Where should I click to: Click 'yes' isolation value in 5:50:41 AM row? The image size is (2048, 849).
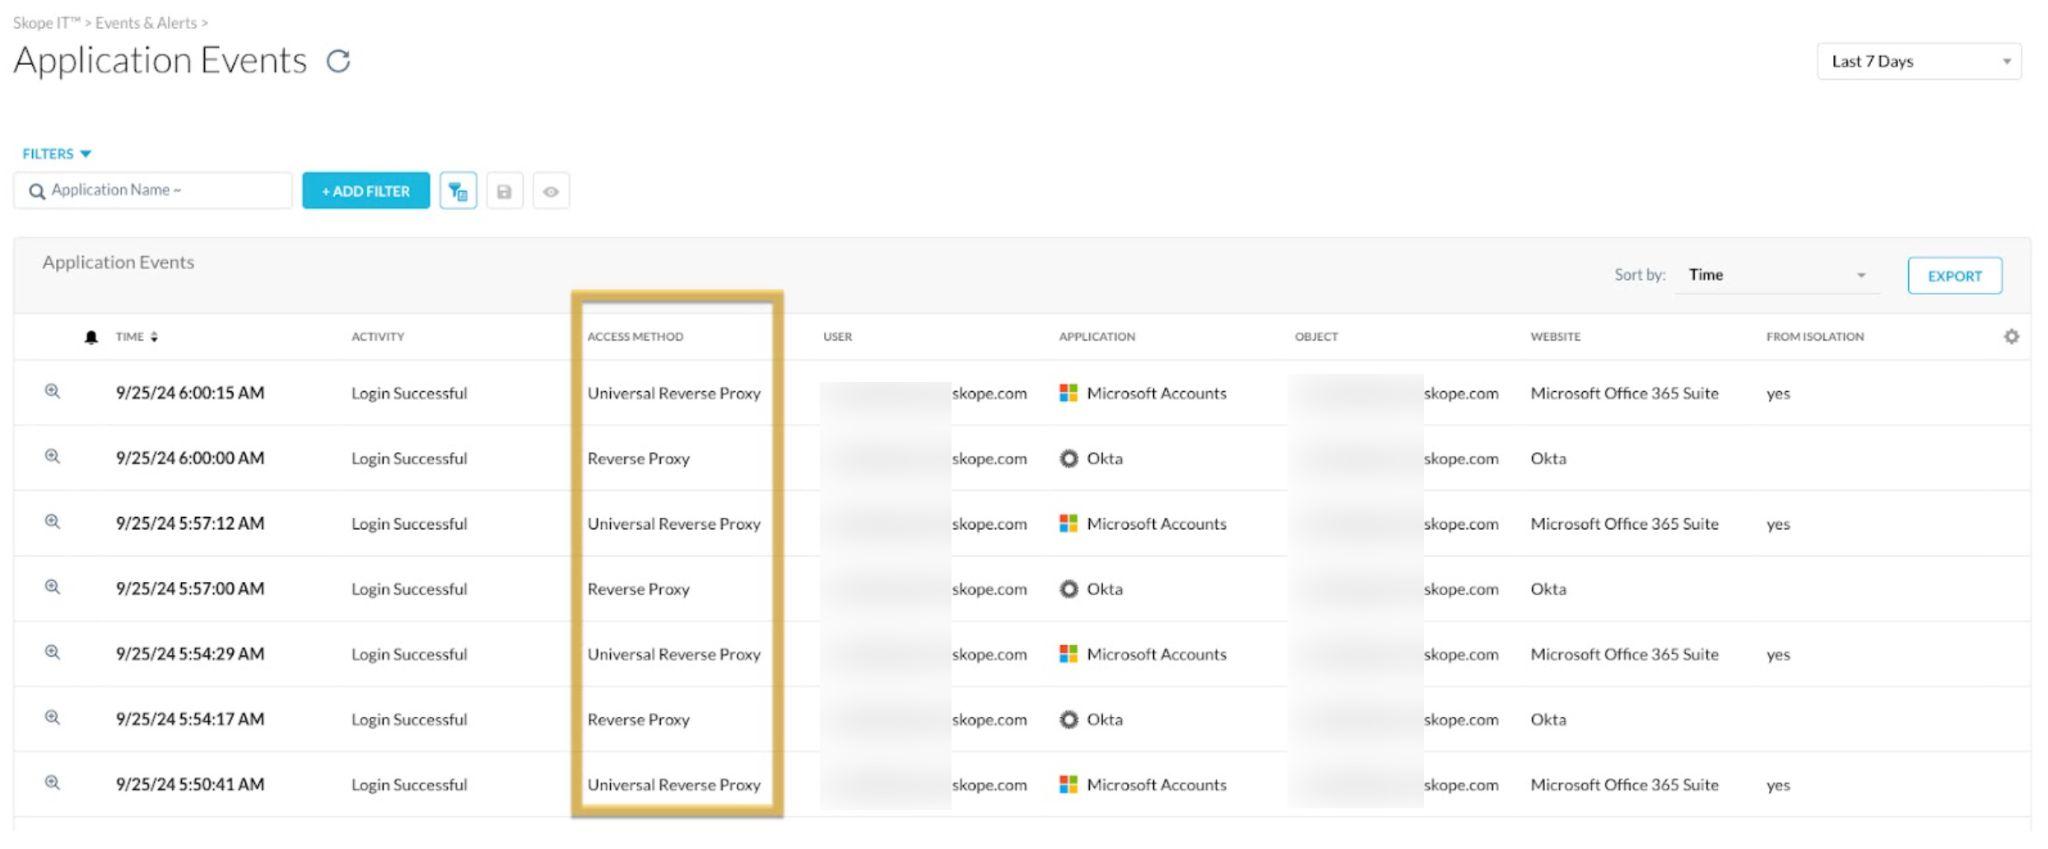[x=1778, y=786]
